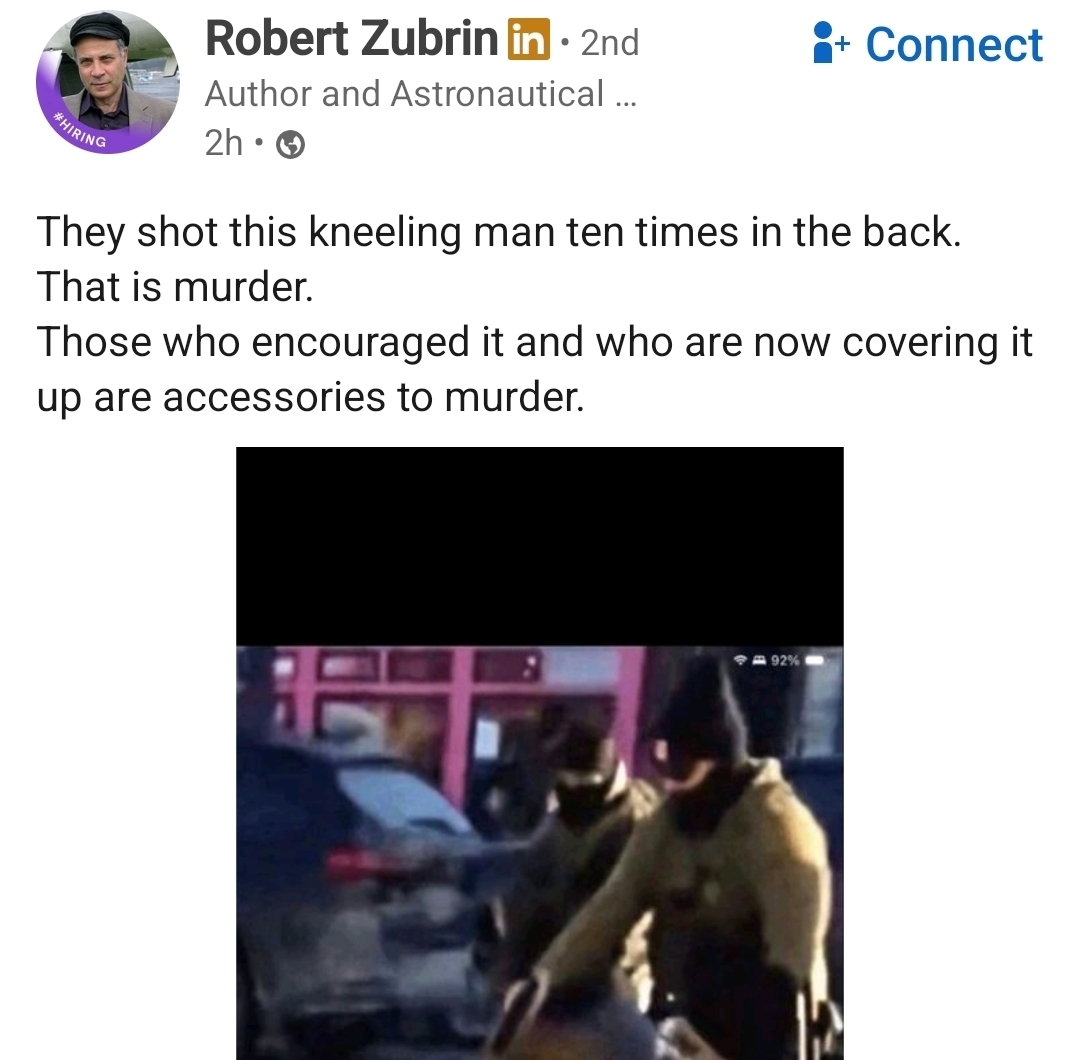The height and width of the screenshot is (1060, 1080).
Task: Open the 'Author and Astronautical' headline
Action: point(404,94)
